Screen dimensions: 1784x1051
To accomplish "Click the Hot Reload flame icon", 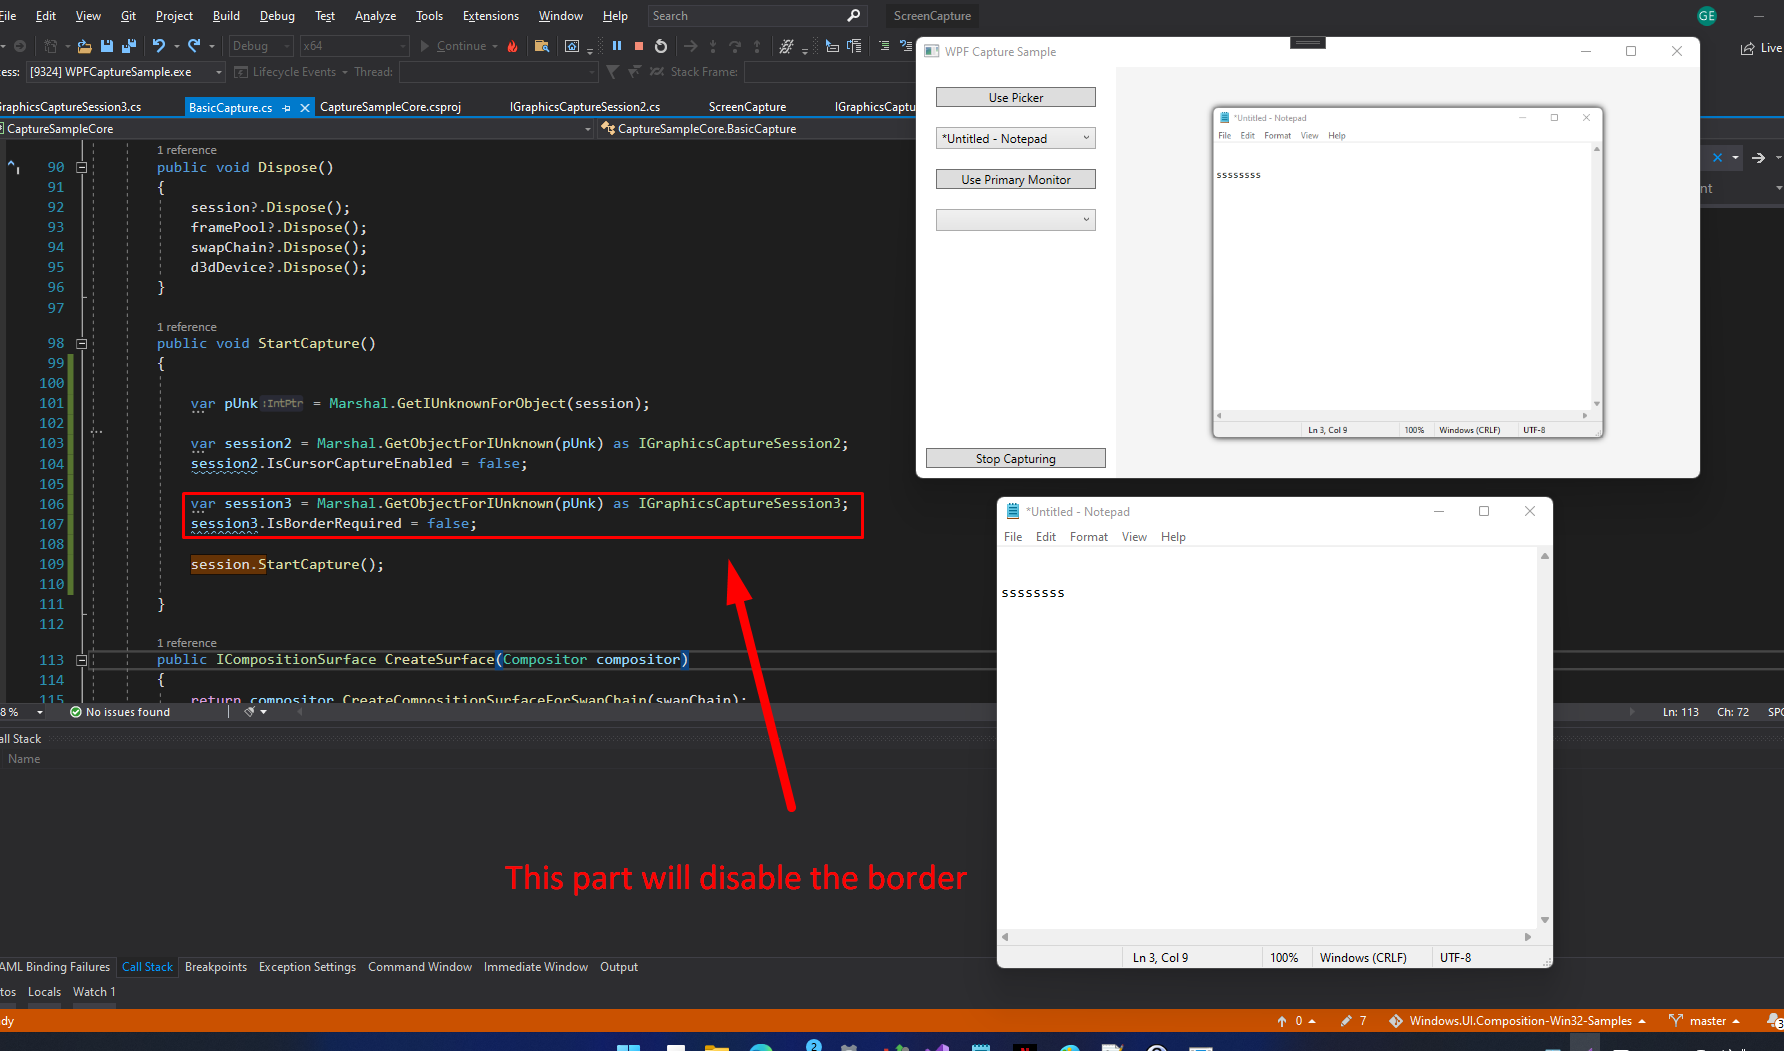I will (513, 46).
